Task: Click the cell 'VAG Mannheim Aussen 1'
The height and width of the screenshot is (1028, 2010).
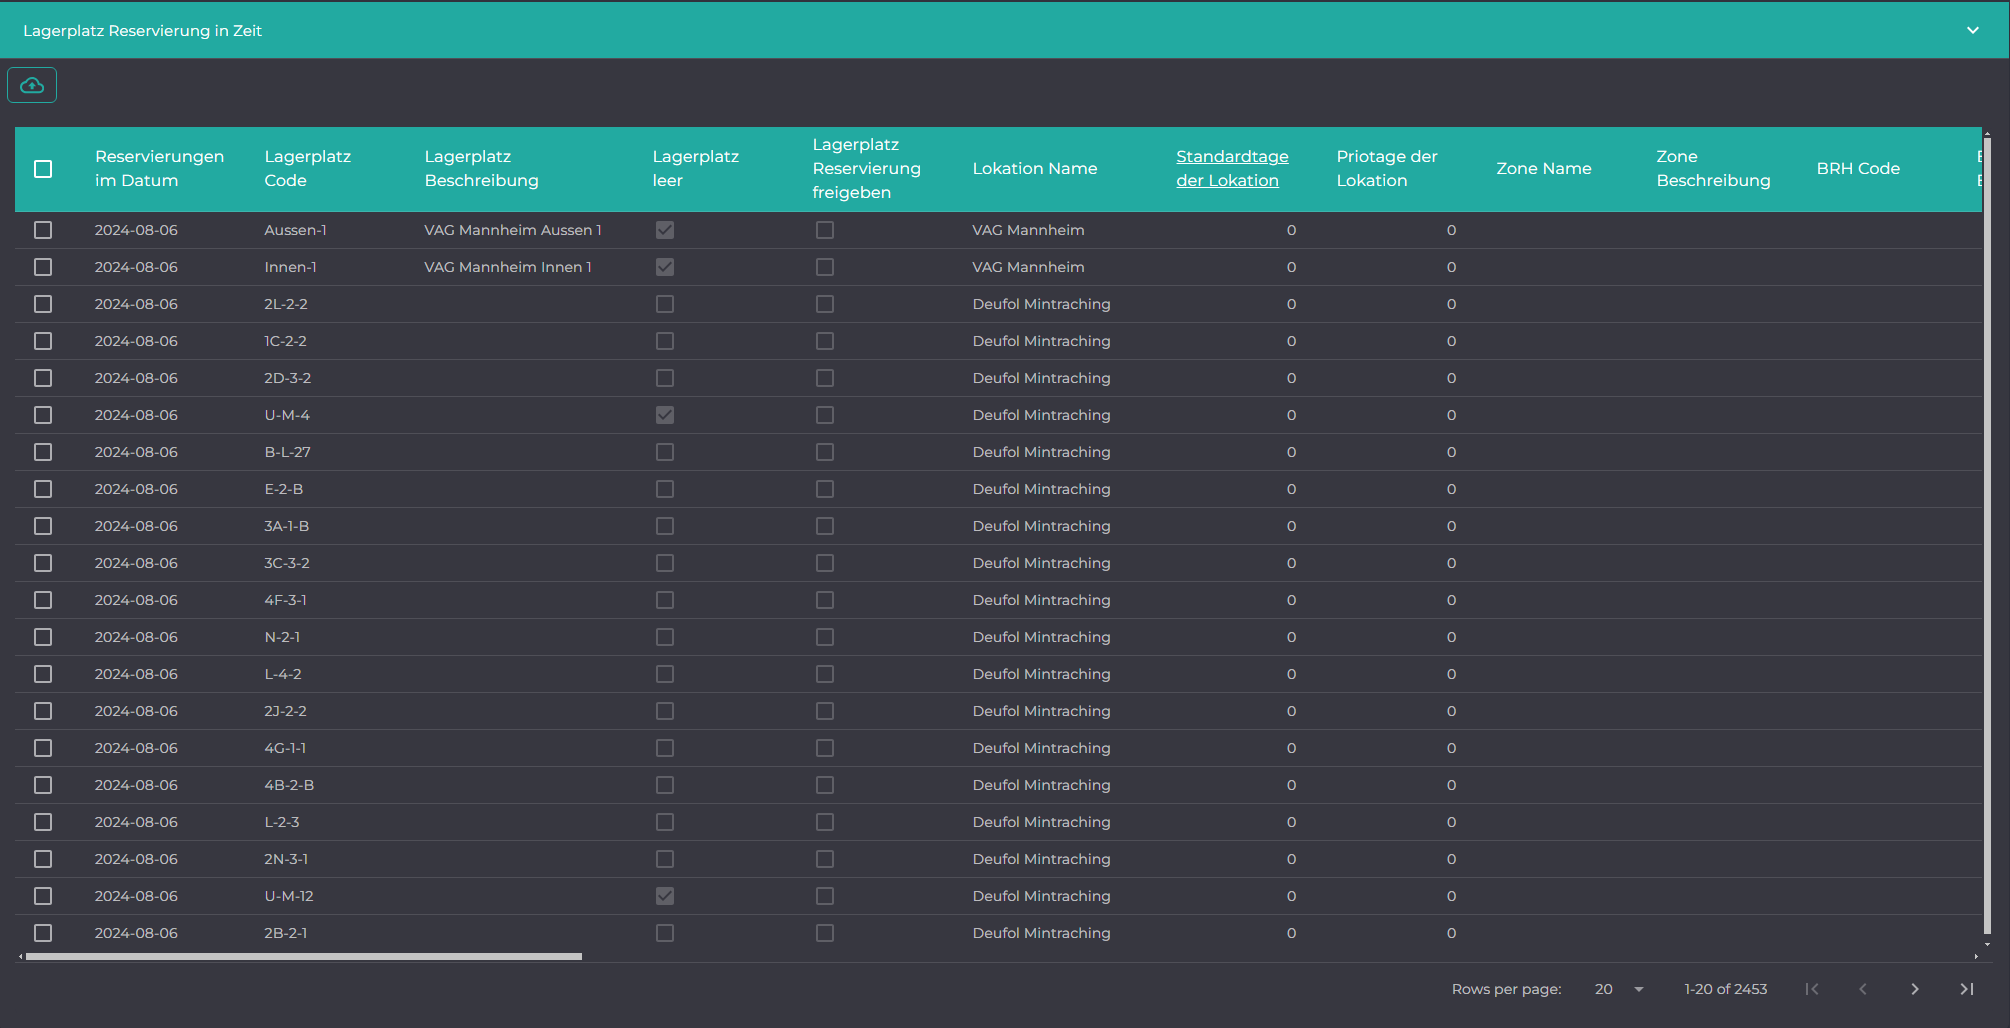Action: (x=513, y=230)
